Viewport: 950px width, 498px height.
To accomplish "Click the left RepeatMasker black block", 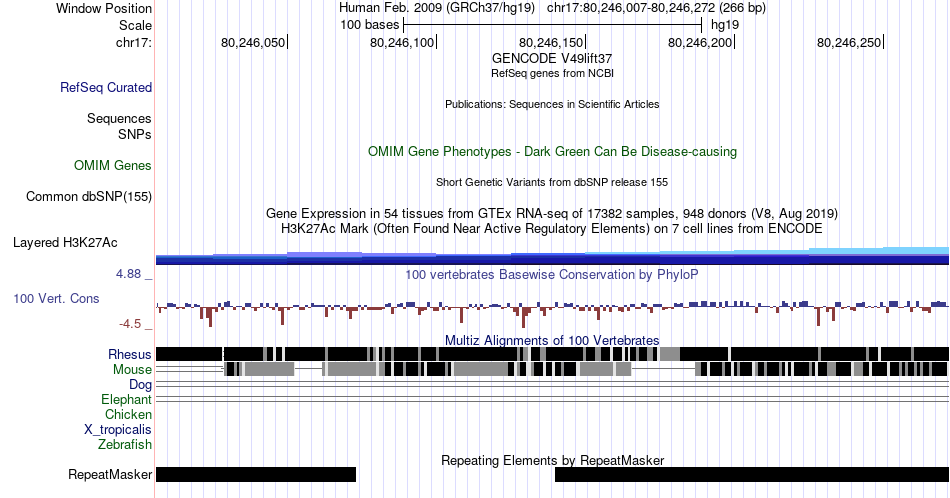I will [256, 474].
